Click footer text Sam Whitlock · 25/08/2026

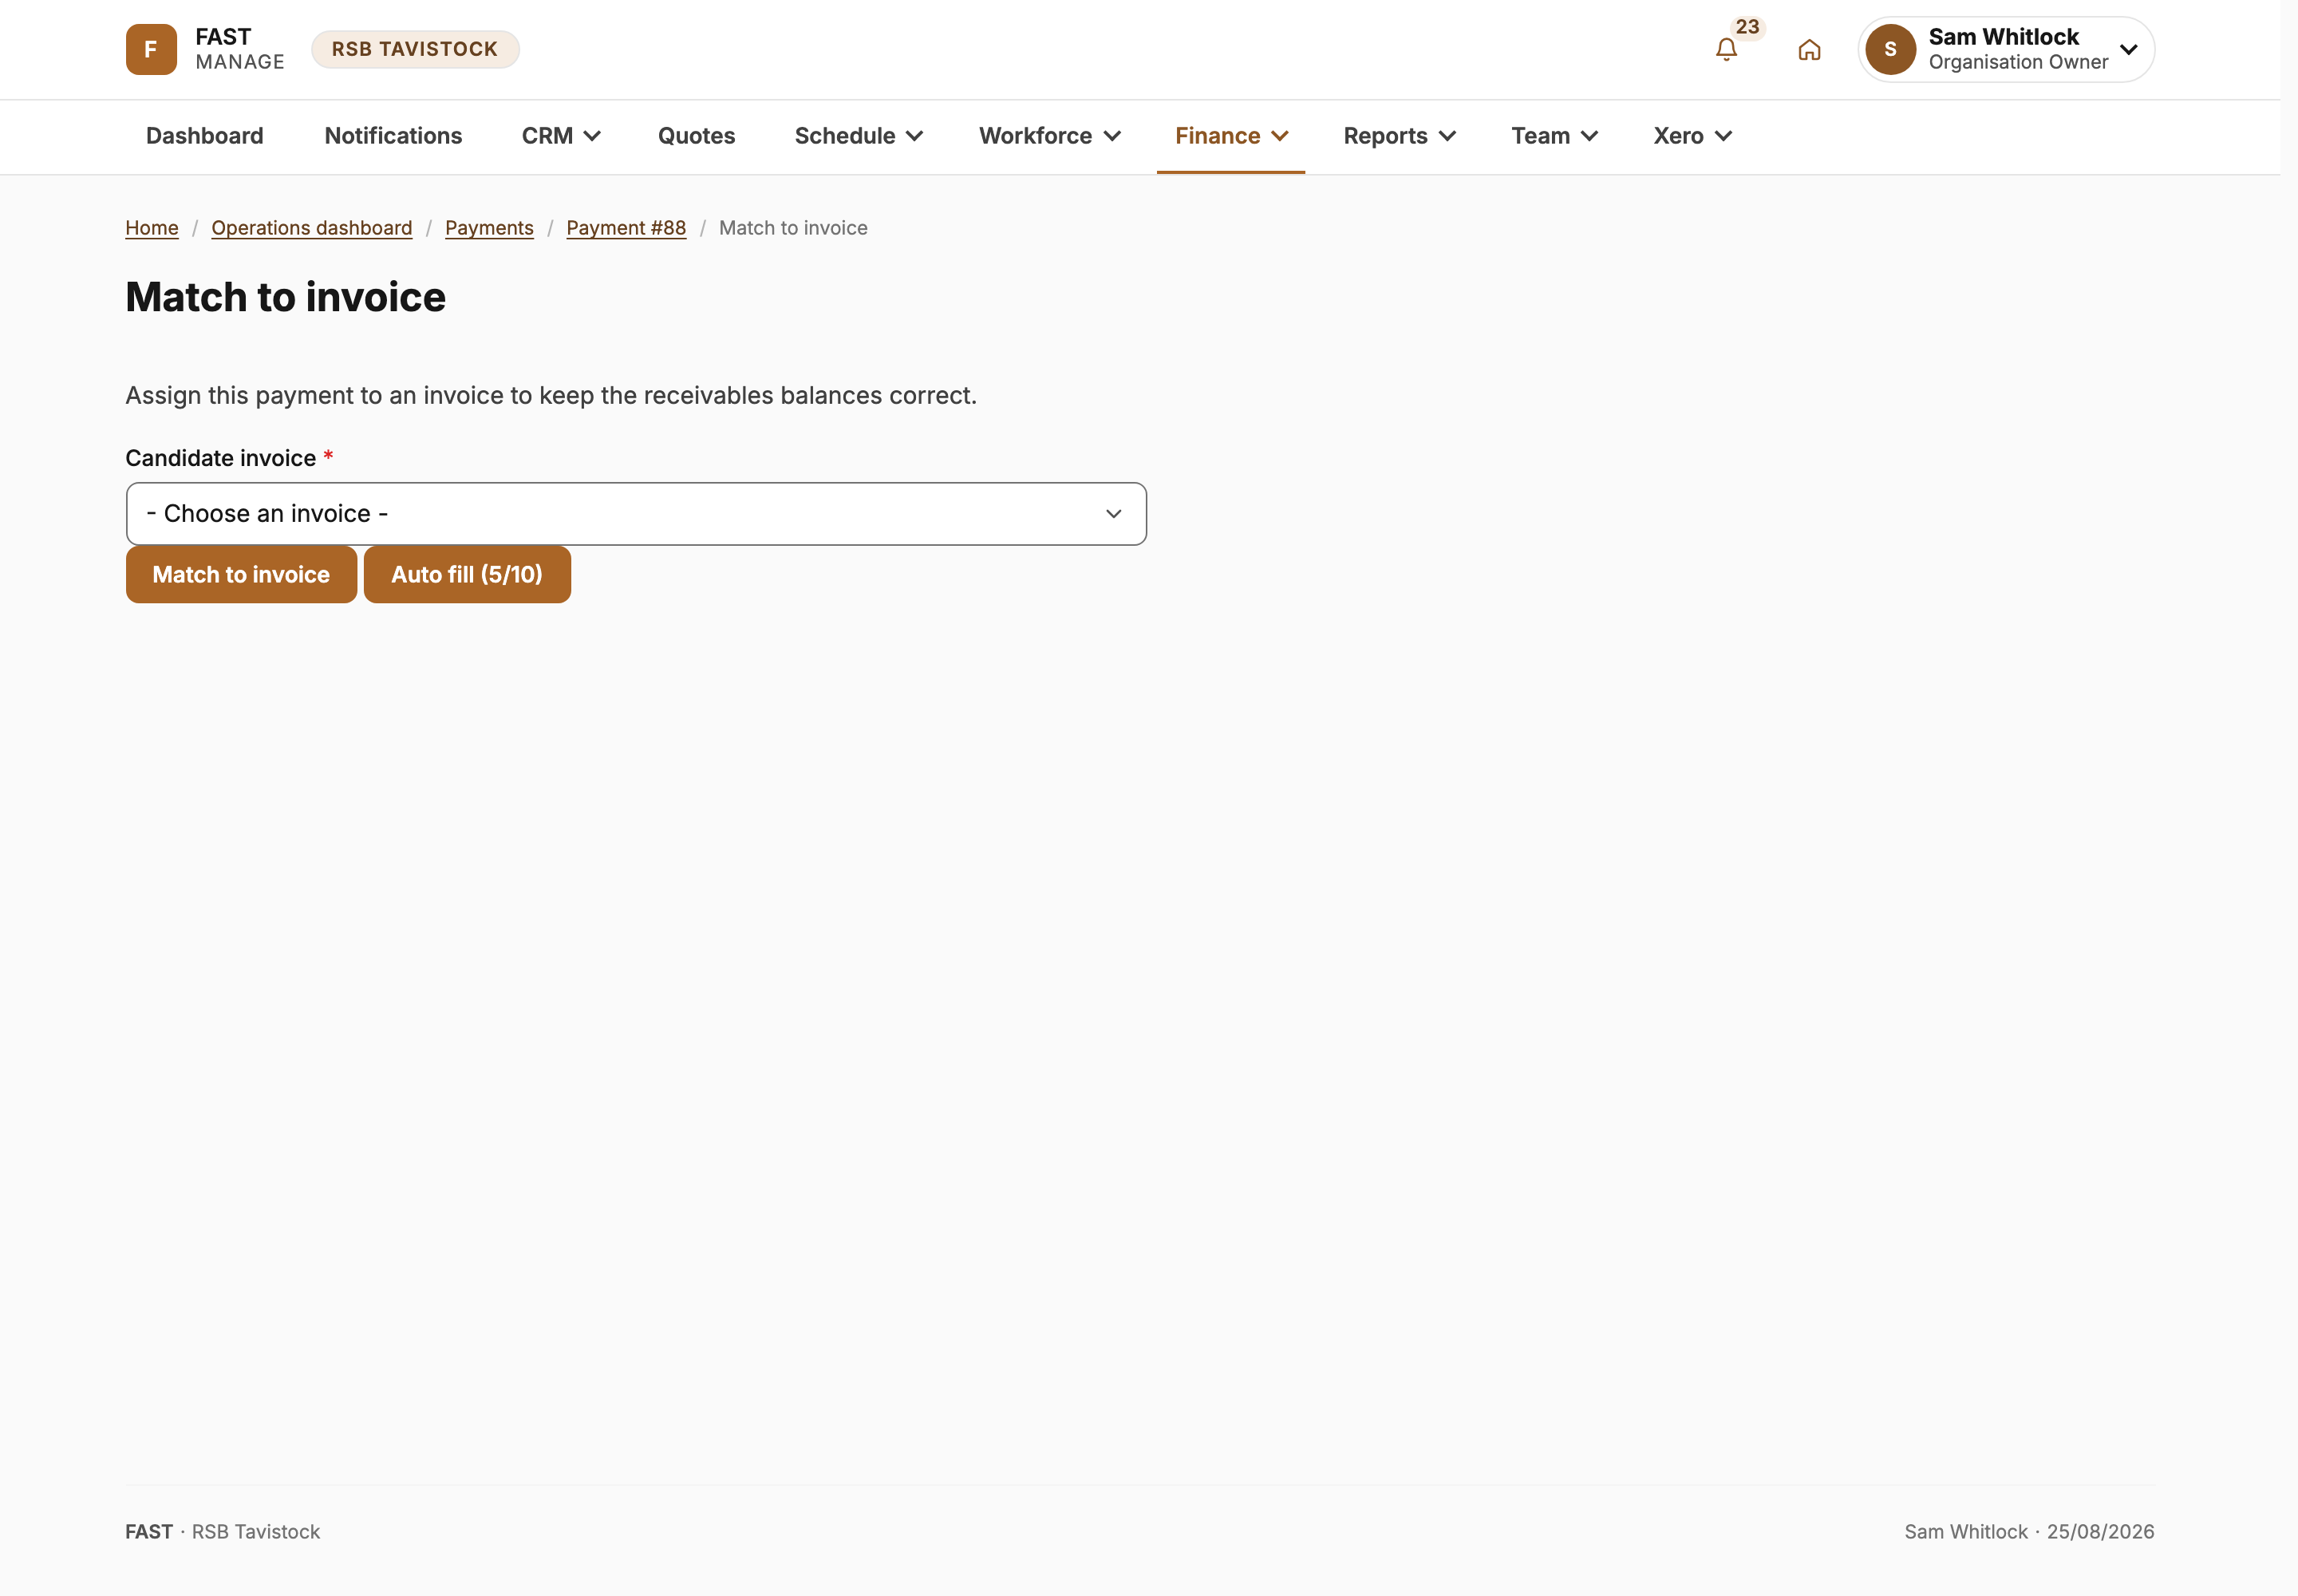coord(2029,1532)
